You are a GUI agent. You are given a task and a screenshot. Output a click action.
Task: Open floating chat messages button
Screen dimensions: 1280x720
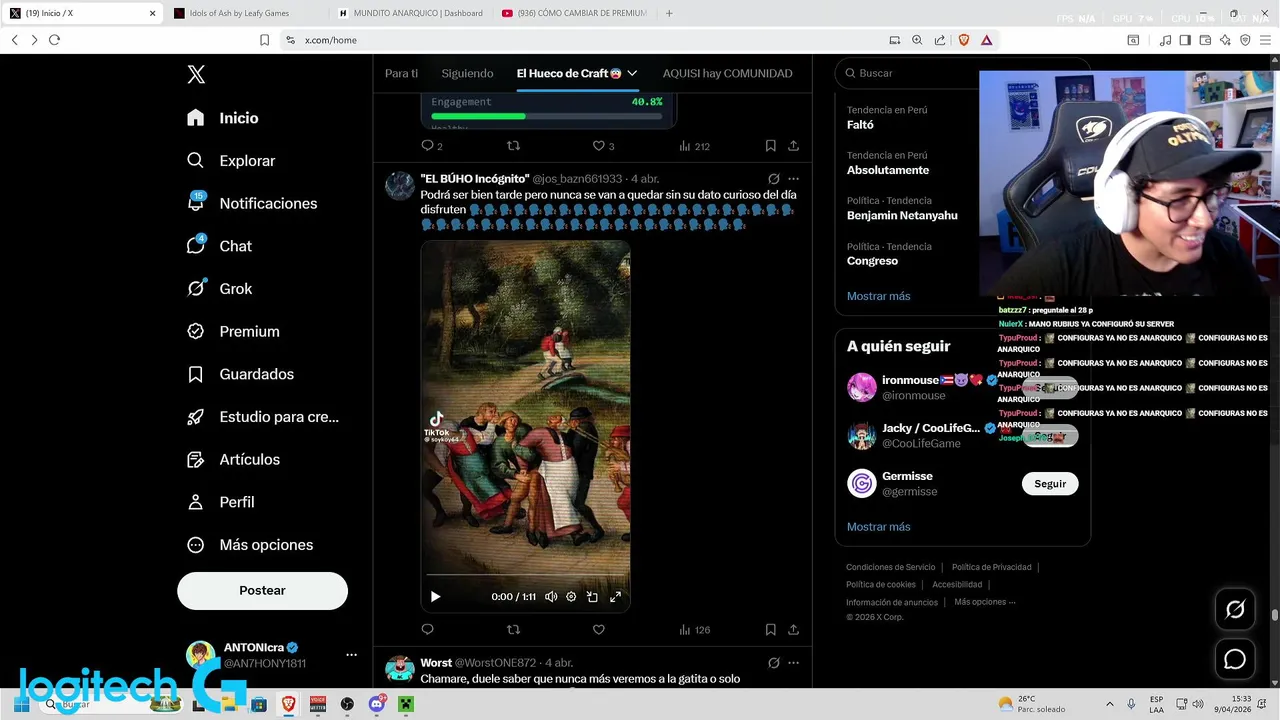[x=1235, y=660]
